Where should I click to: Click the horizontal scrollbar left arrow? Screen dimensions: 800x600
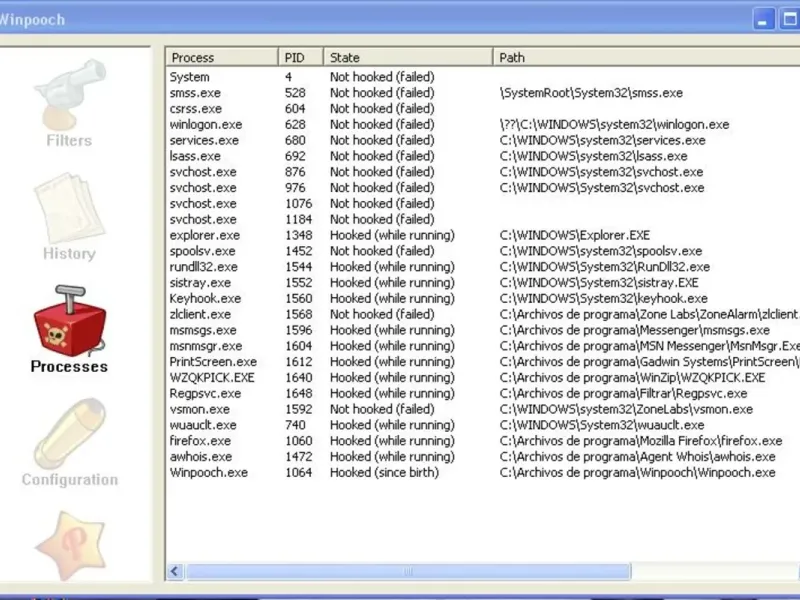(x=175, y=571)
